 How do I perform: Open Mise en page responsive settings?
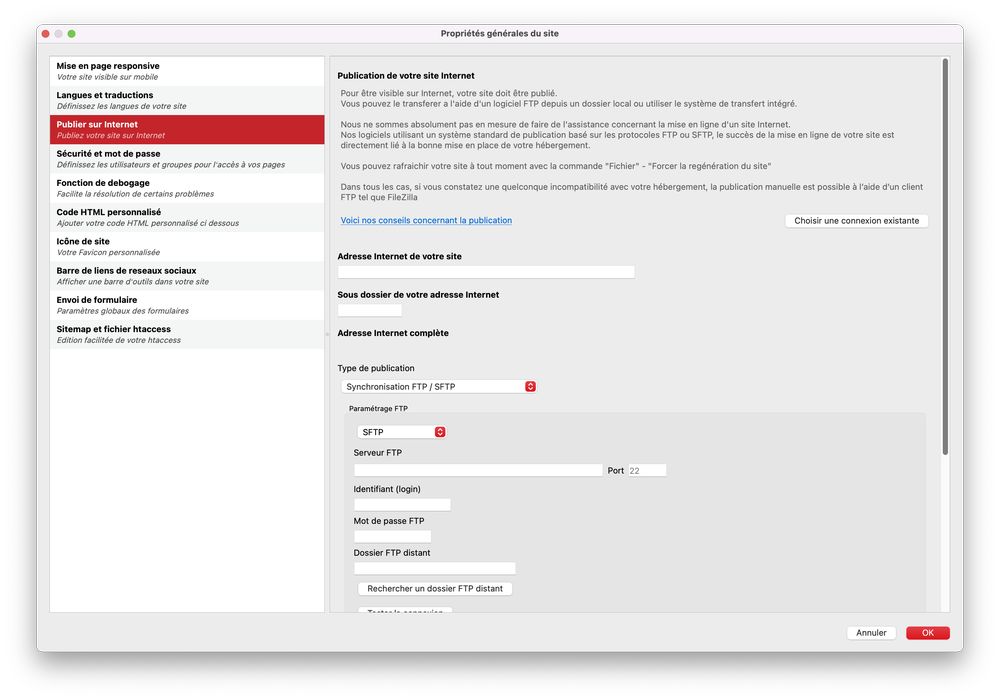(187, 71)
